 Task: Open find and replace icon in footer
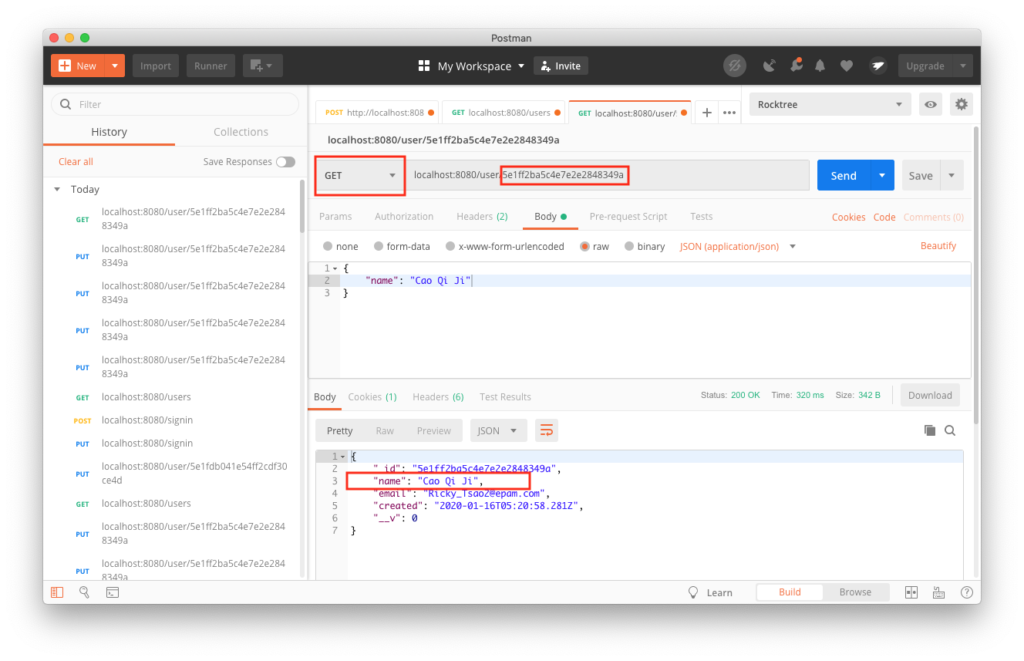[x=84, y=592]
